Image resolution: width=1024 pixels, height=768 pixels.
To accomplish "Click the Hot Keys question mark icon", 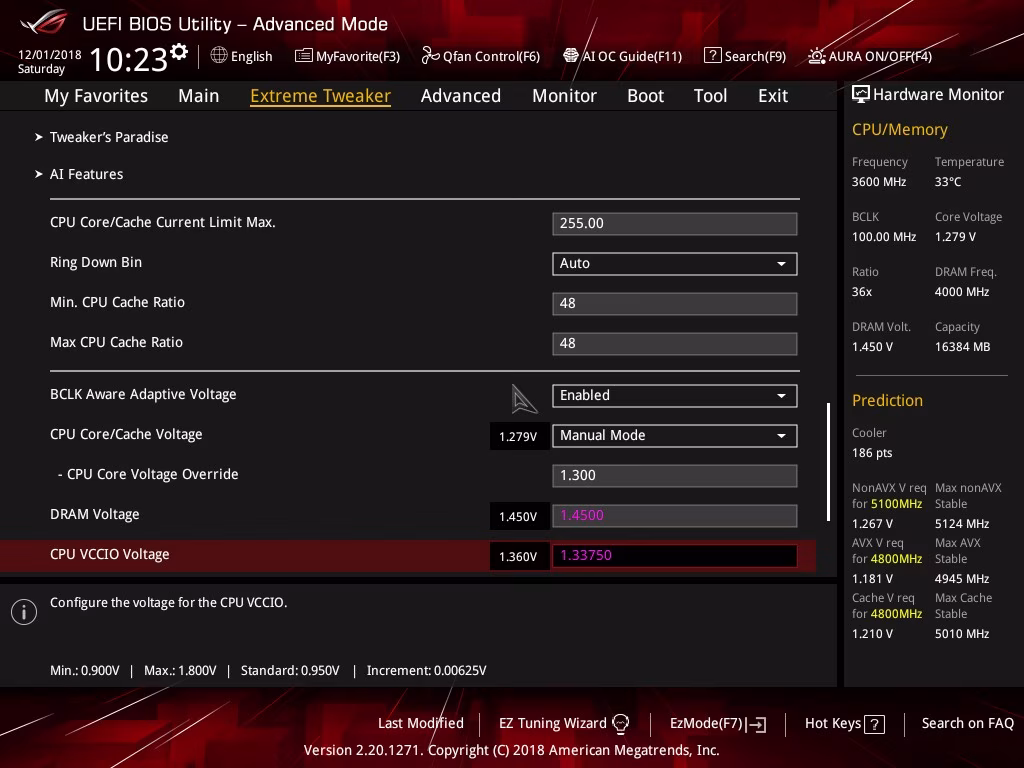I will point(874,724).
